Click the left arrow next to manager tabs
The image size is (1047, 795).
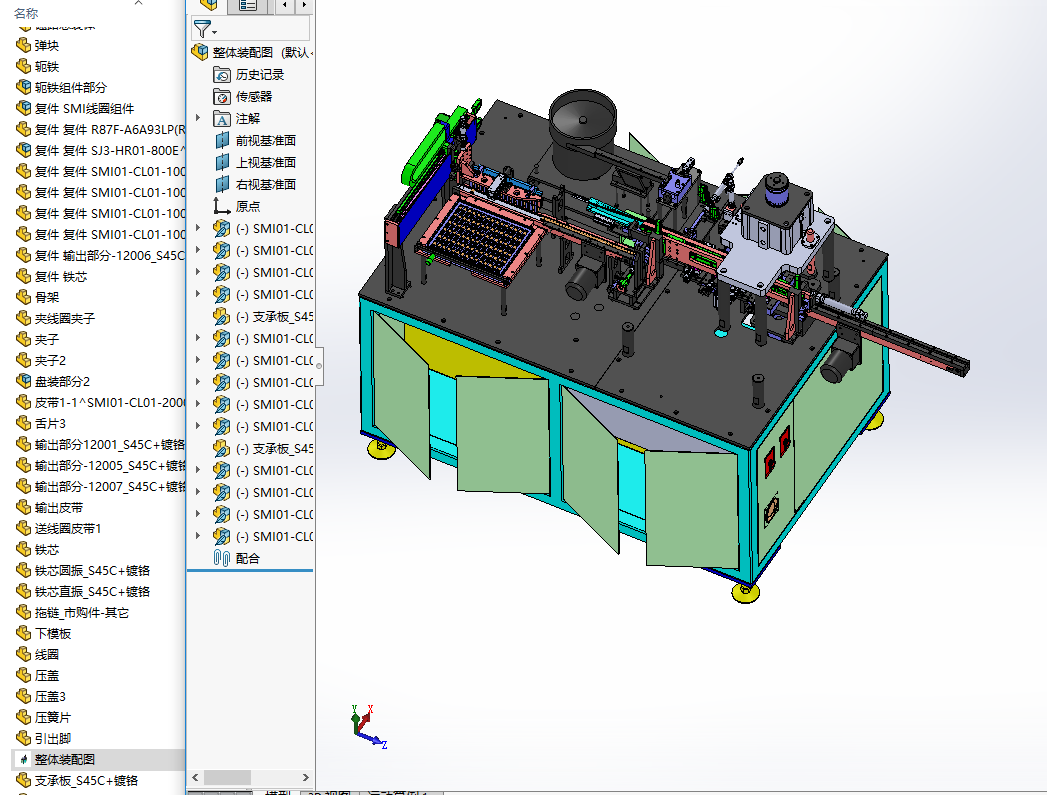(x=284, y=5)
